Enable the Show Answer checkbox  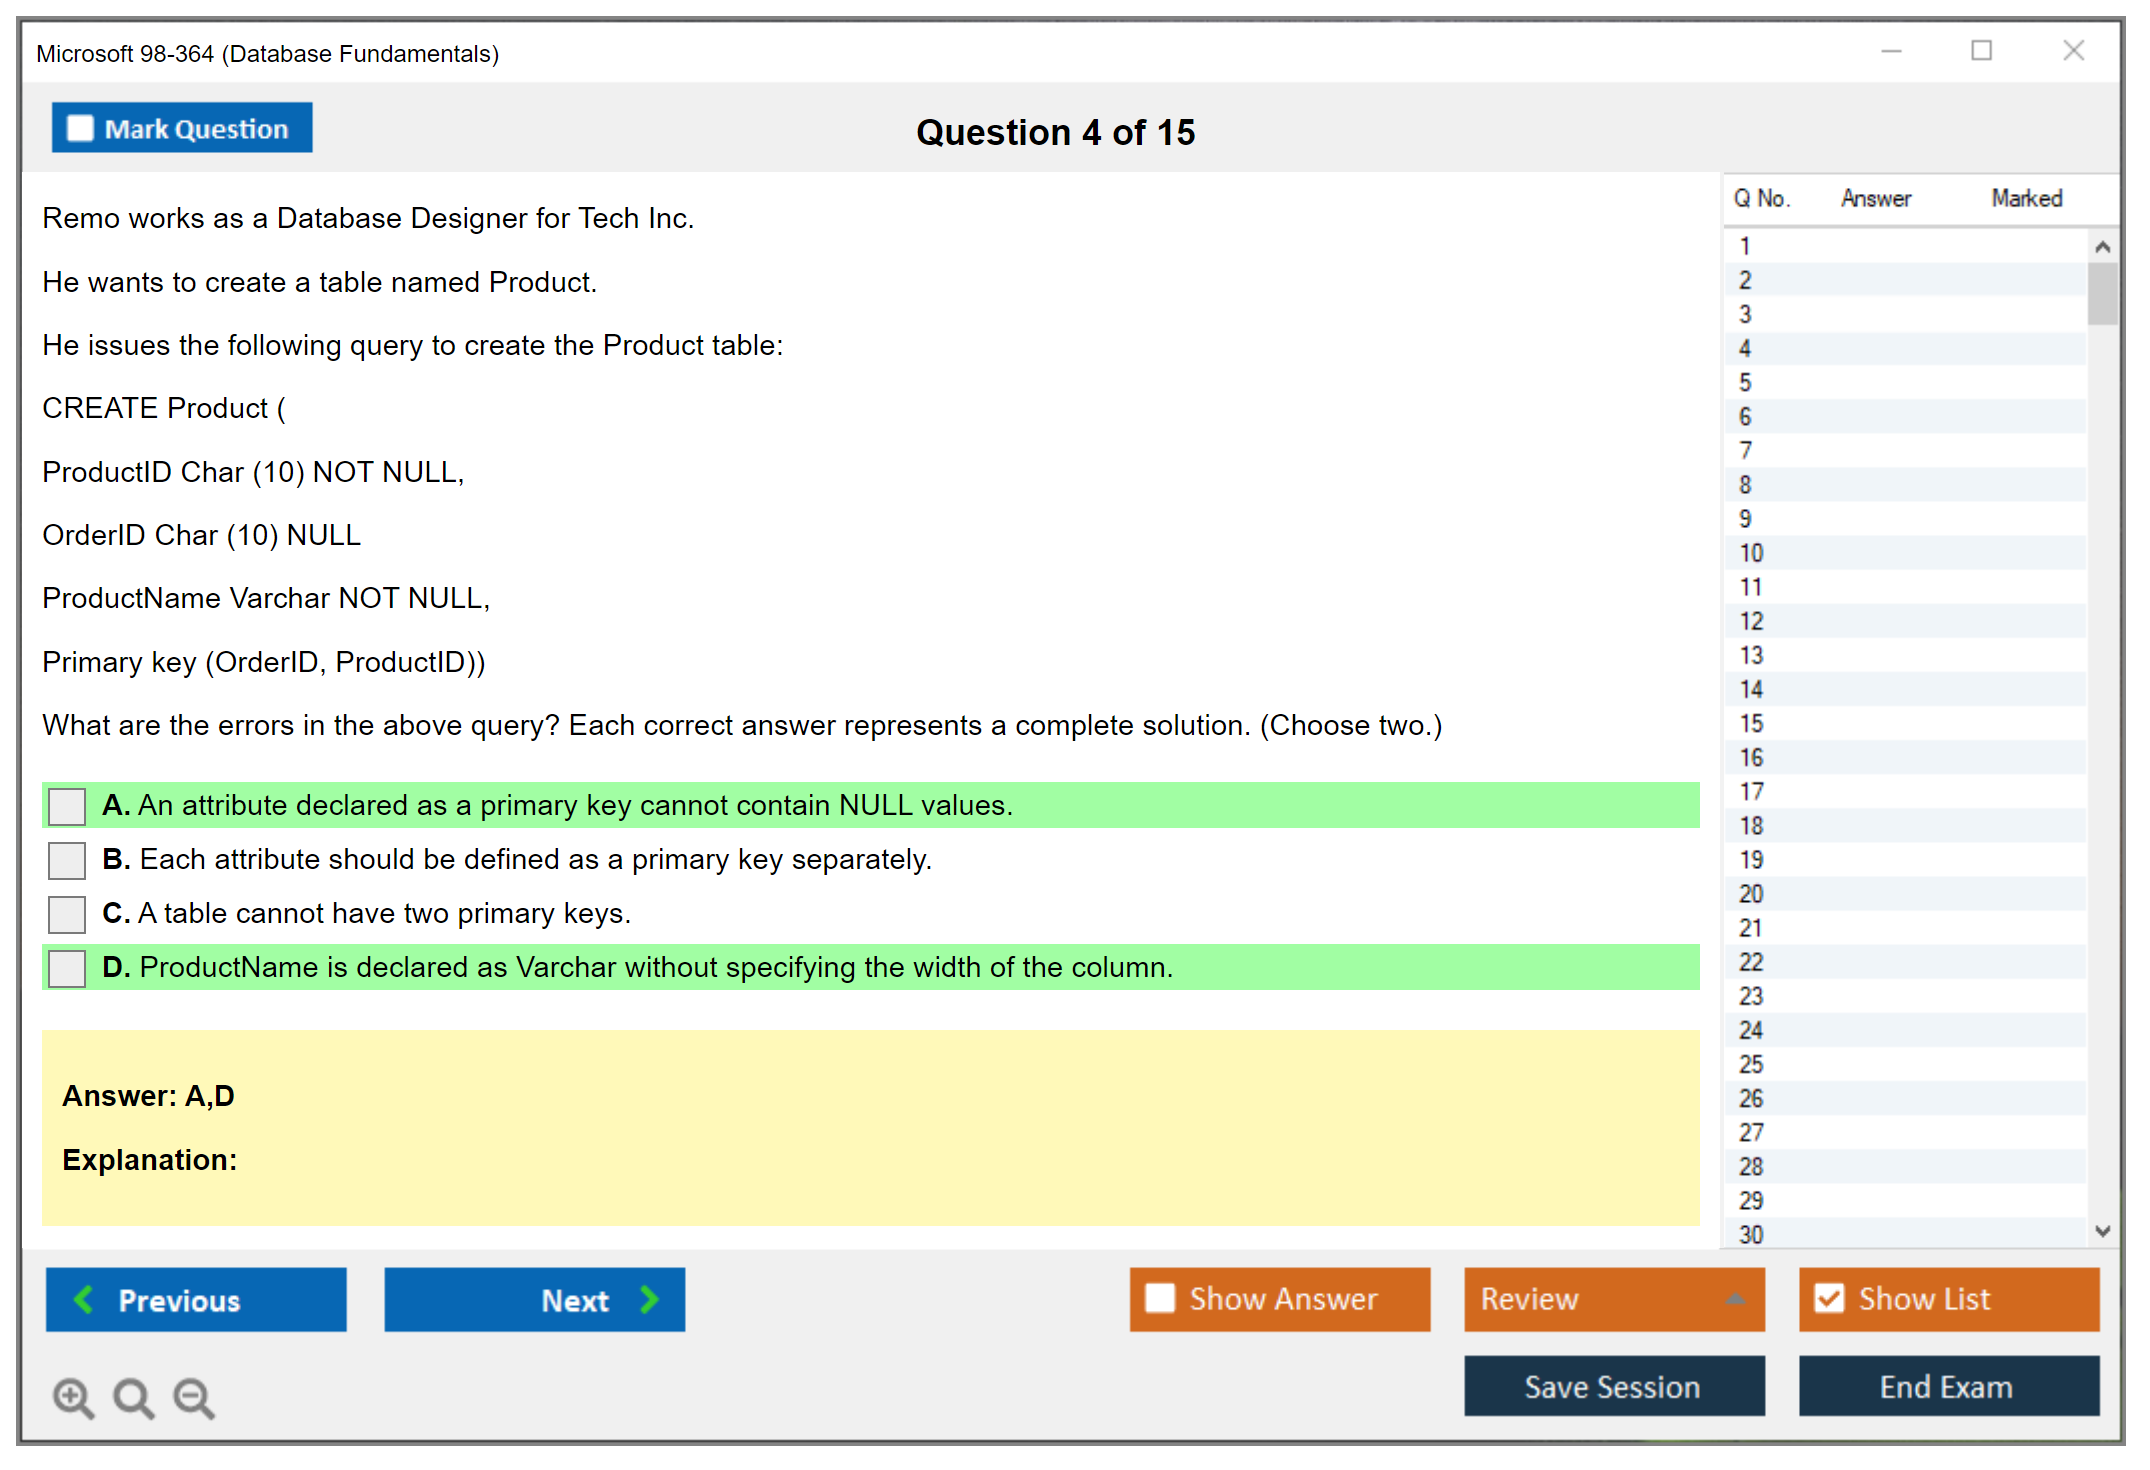(1160, 1298)
